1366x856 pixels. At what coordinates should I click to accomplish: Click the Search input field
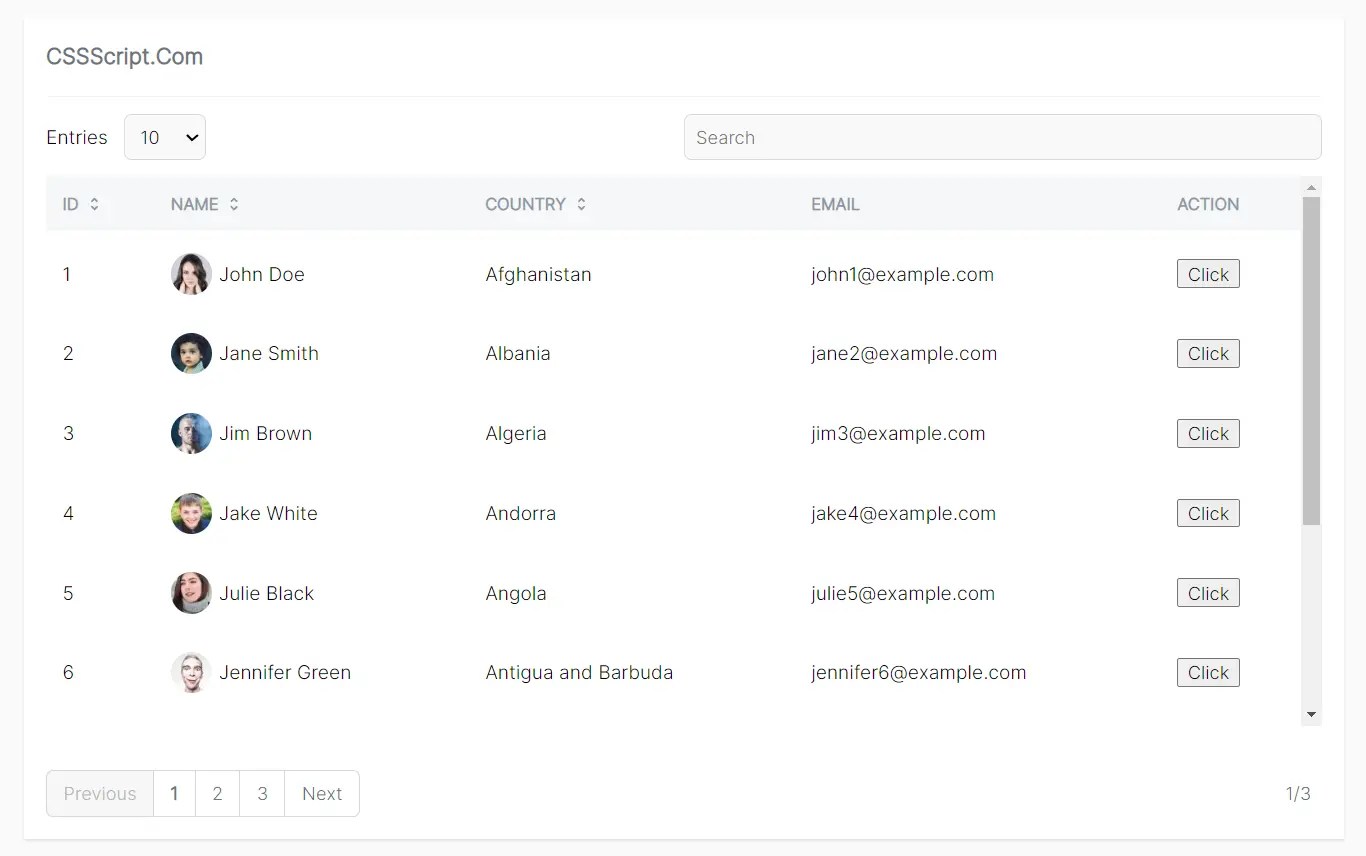[x=1003, y=137]
